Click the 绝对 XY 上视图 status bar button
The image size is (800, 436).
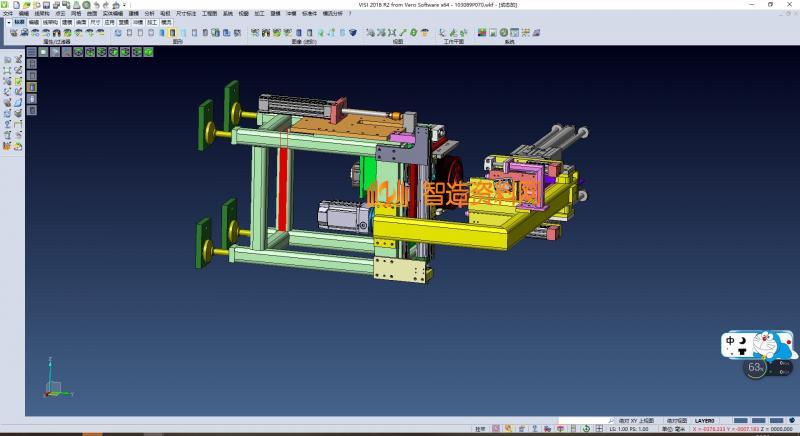636,421
